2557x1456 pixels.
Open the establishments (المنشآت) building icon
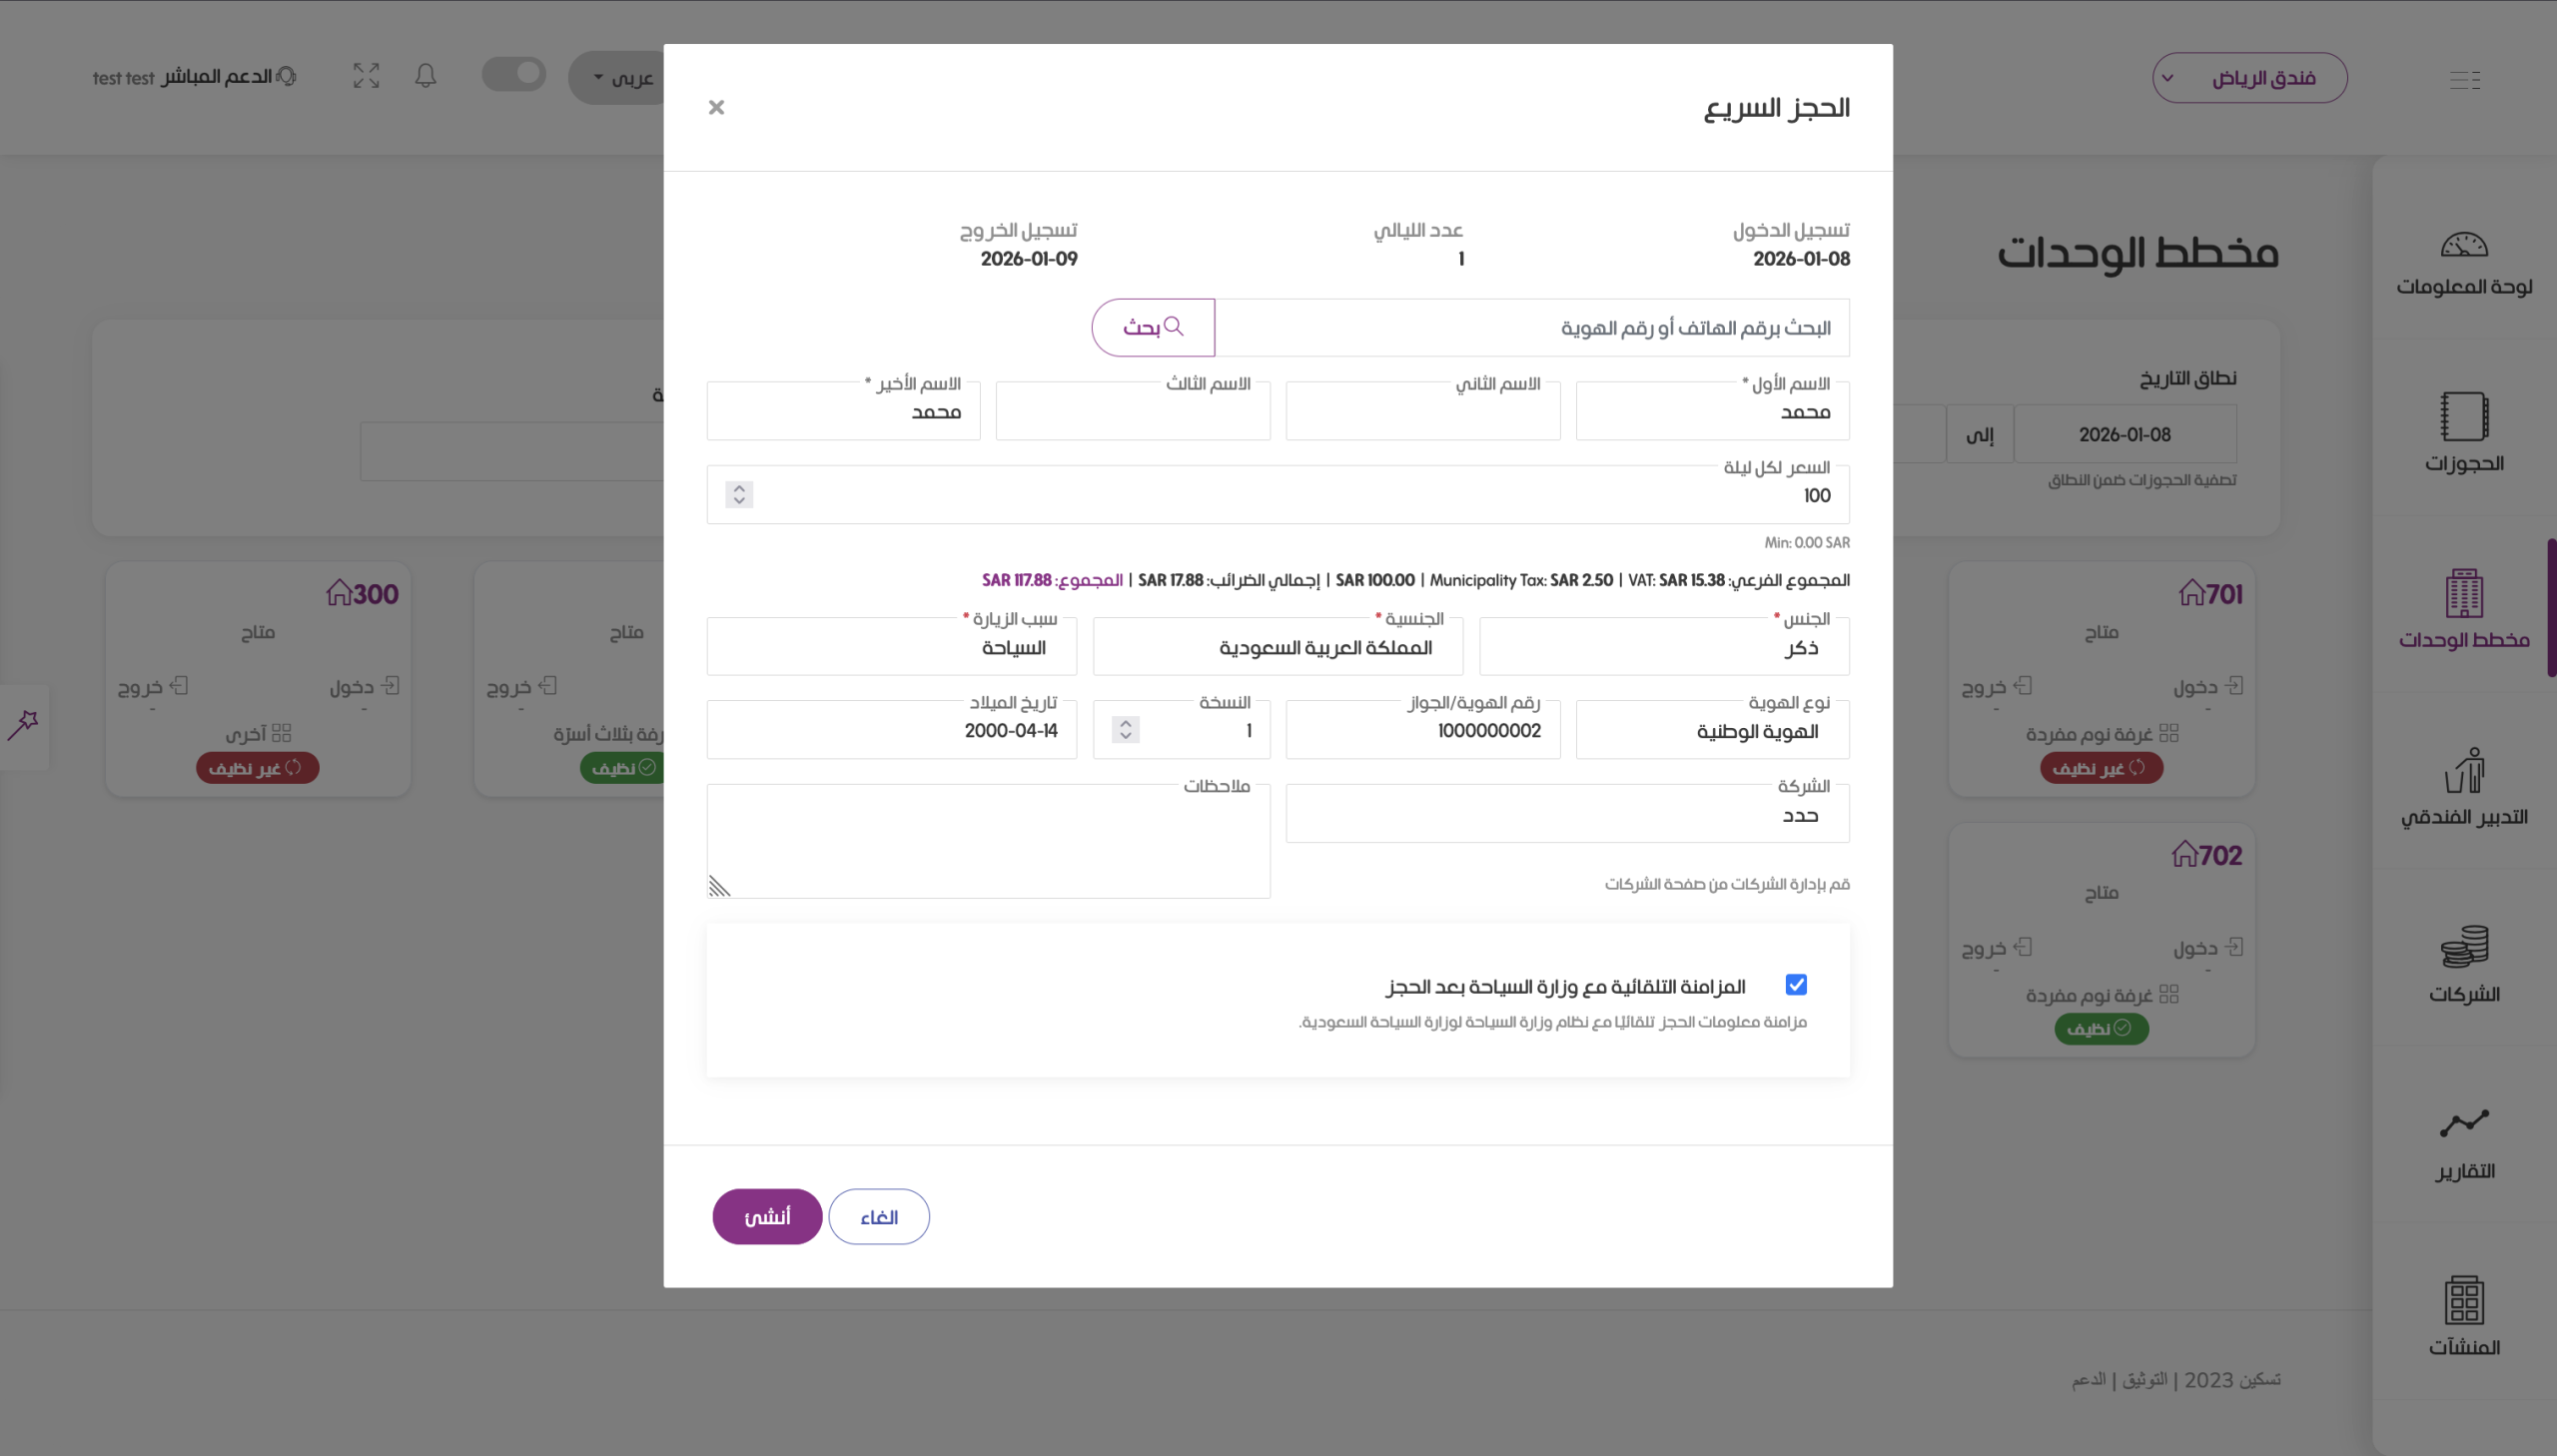2463,1300
